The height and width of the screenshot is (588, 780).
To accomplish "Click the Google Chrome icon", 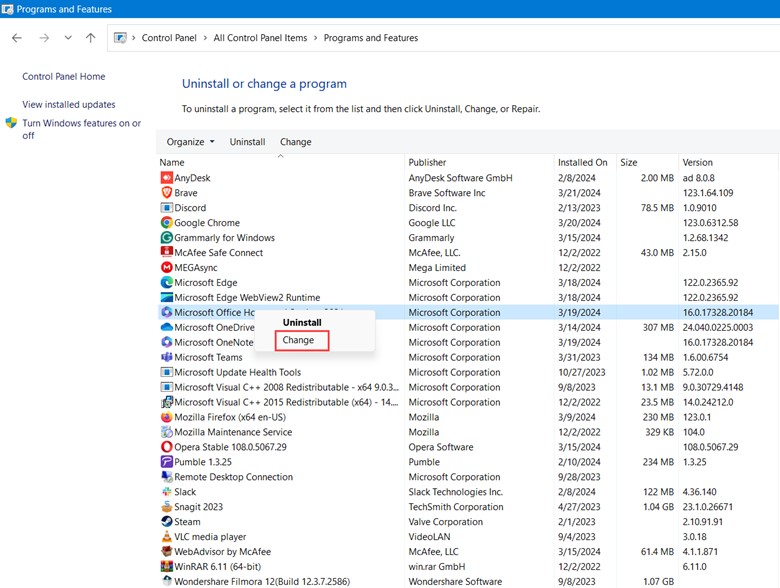I will (167, 222).
